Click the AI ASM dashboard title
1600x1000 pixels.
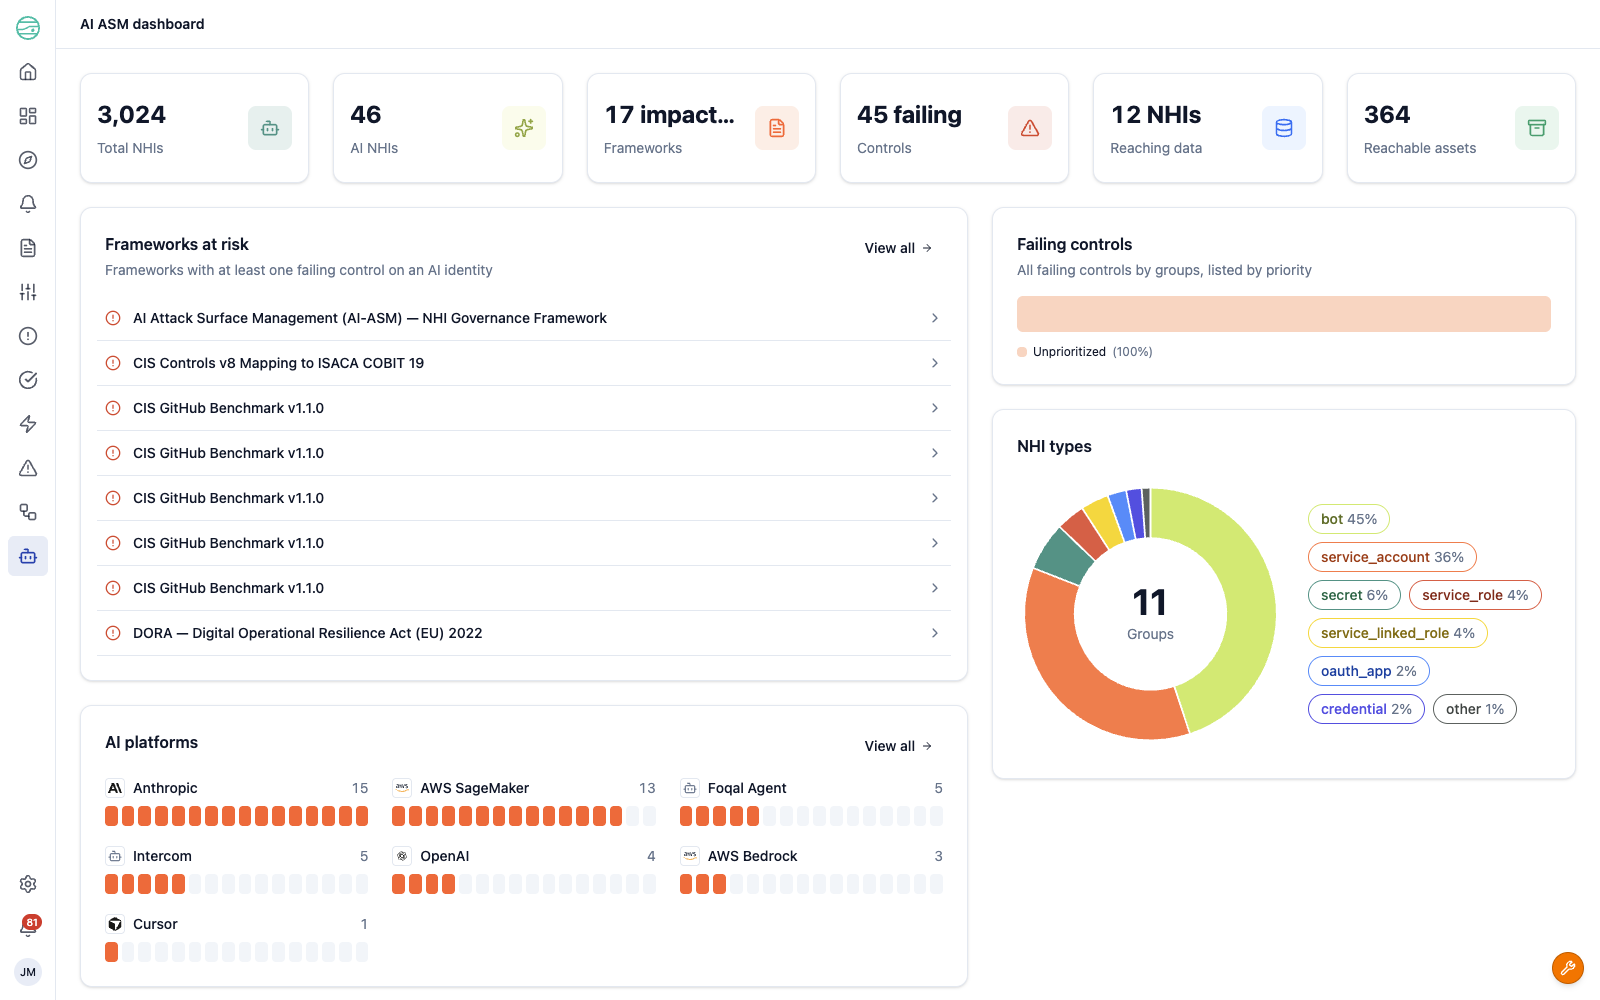point(142,24)
